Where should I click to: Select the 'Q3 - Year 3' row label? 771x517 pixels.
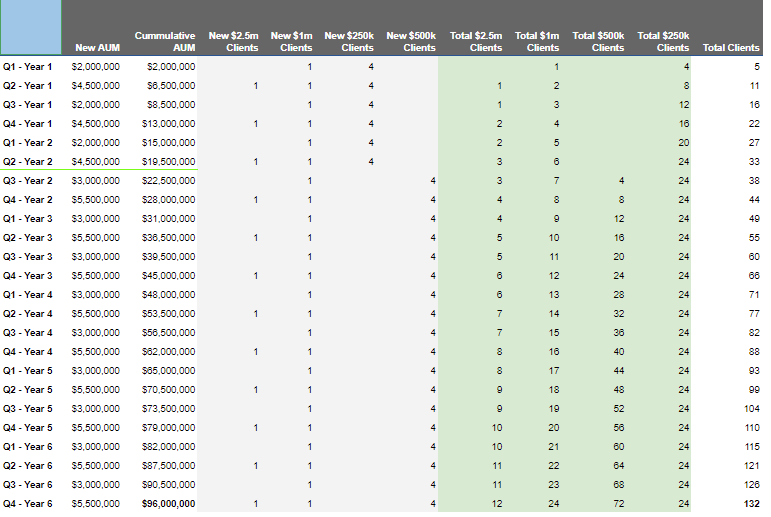pos(28,257)
